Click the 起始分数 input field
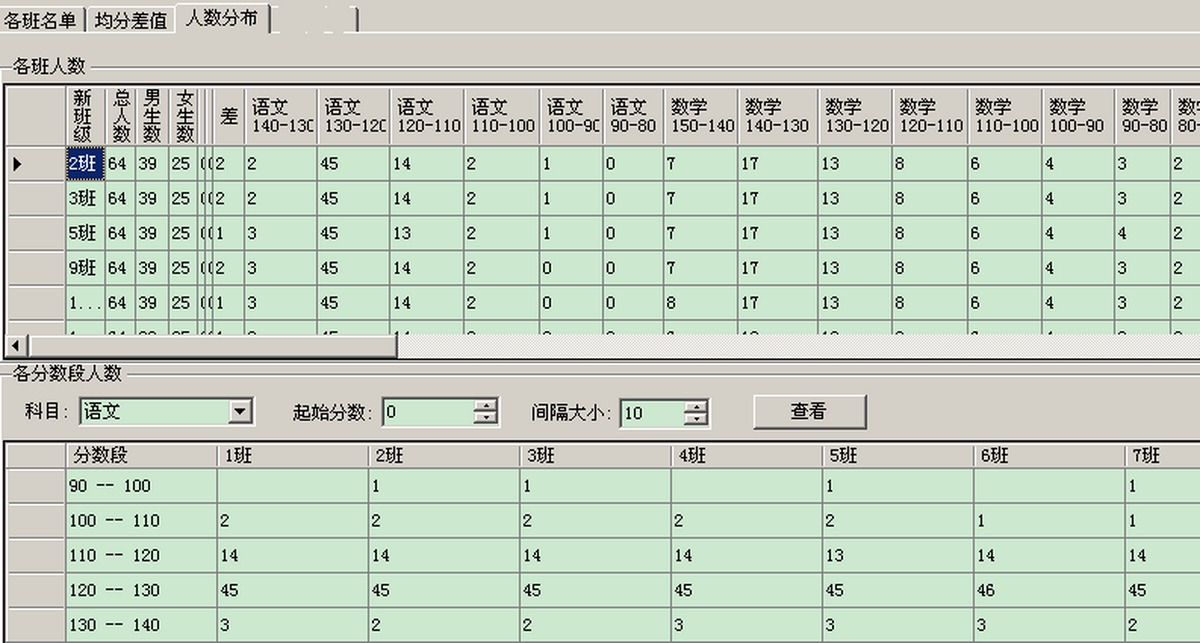This screenshot has height=643, width=1200. point(427,411)
